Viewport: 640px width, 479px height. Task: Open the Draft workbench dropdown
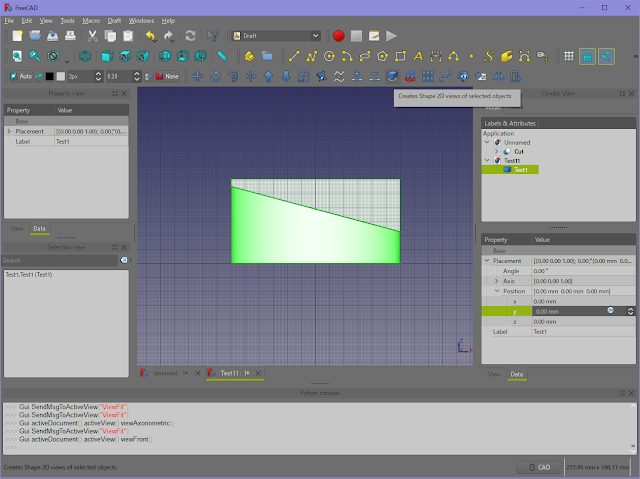(275, 36)
